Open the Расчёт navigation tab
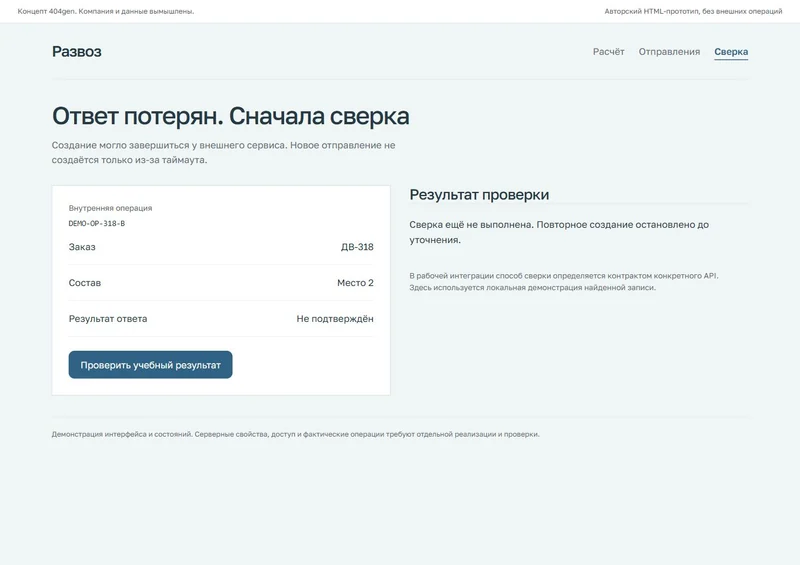The height and width of the screenshot is (565, 800). tap(608, 52)
